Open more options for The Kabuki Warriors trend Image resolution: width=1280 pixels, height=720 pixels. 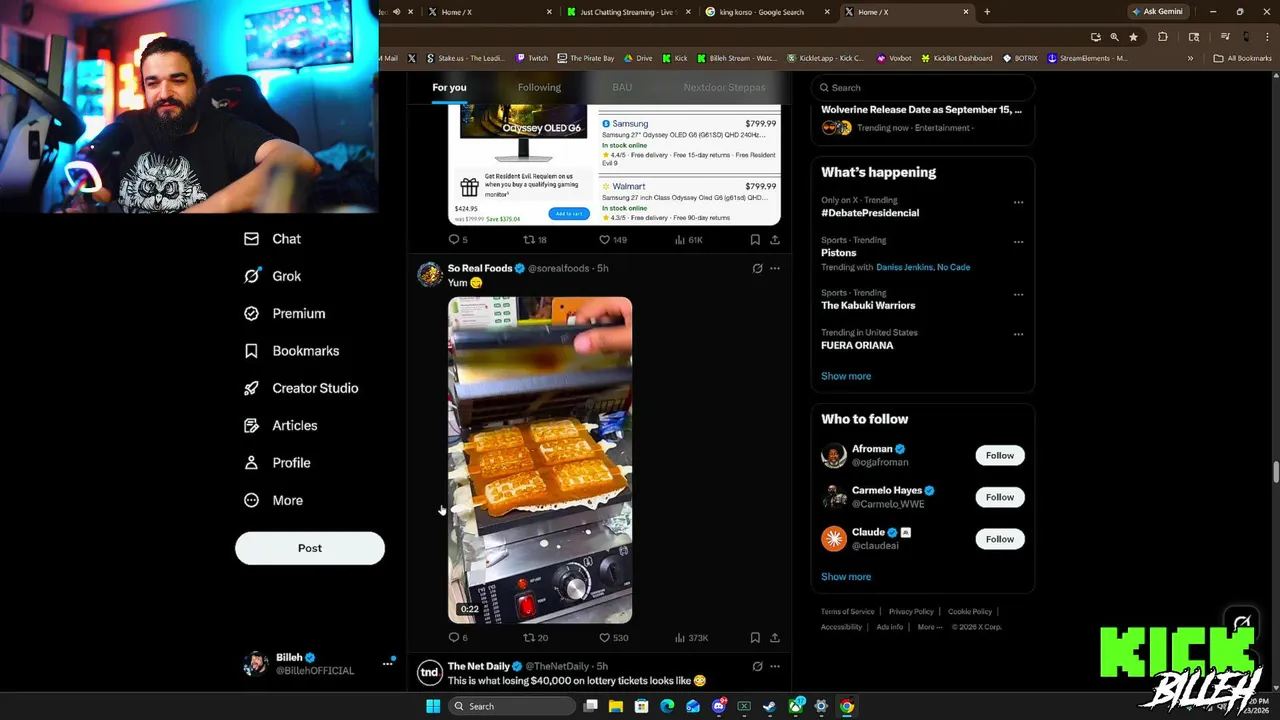(1018, 295)
